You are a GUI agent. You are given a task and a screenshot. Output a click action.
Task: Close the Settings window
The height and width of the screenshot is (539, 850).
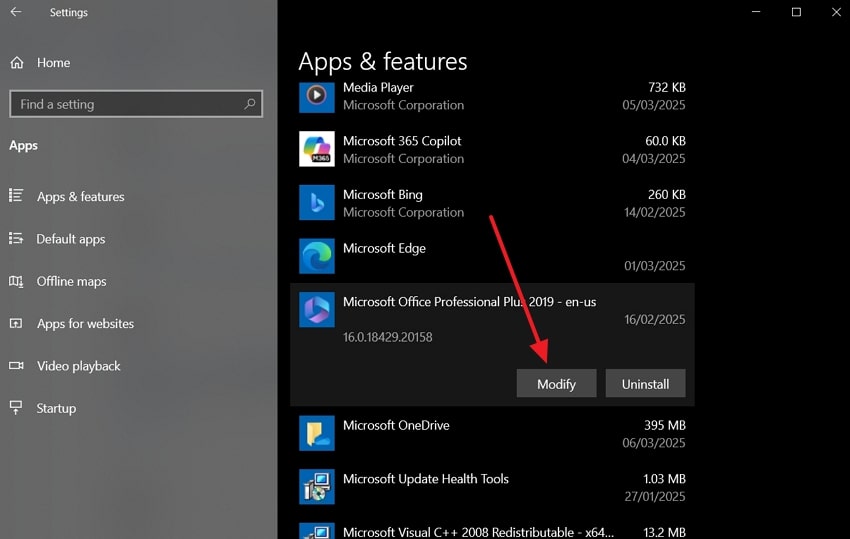pos(836,11)
